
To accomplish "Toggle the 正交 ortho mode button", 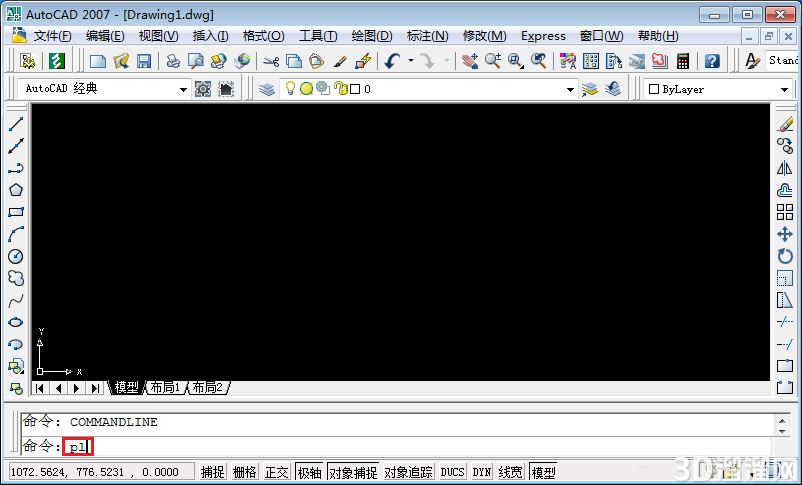I will coord(277,472).
